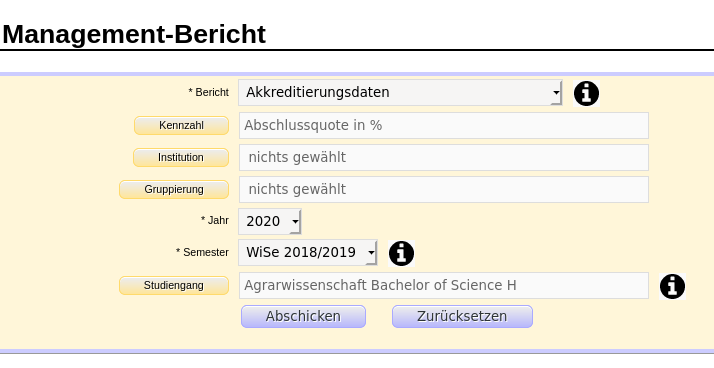Submit the form with Abschicken

[x=303, y=317]
